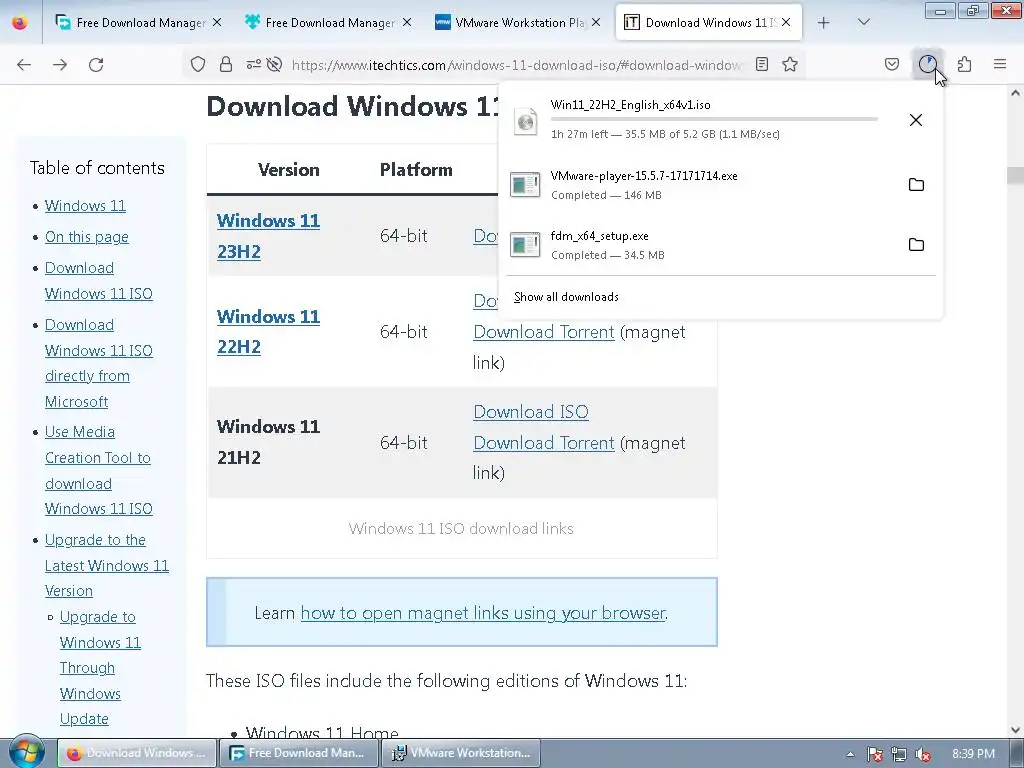This screenshot has width=1024, height=768.
Task: Show the VMware-player file in its folder
Action: point(916,185)
